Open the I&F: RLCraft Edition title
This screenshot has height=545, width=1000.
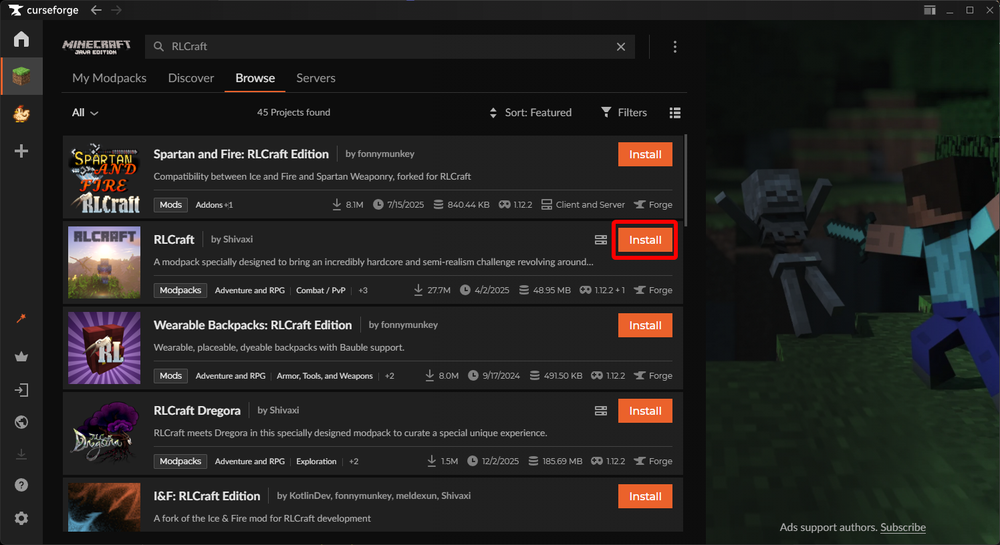pos(207,496)
